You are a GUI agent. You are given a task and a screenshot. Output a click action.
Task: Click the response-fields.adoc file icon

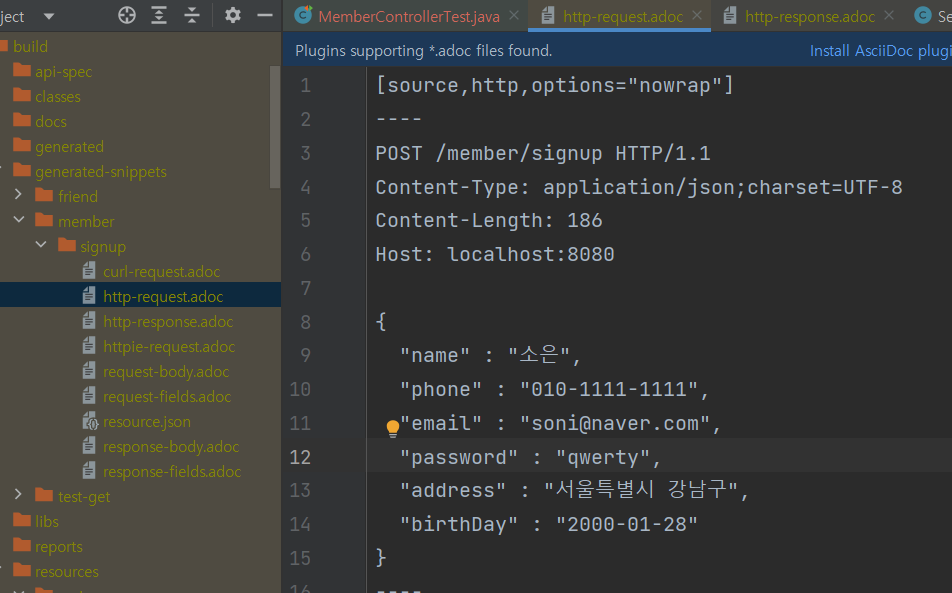[89, 470]
